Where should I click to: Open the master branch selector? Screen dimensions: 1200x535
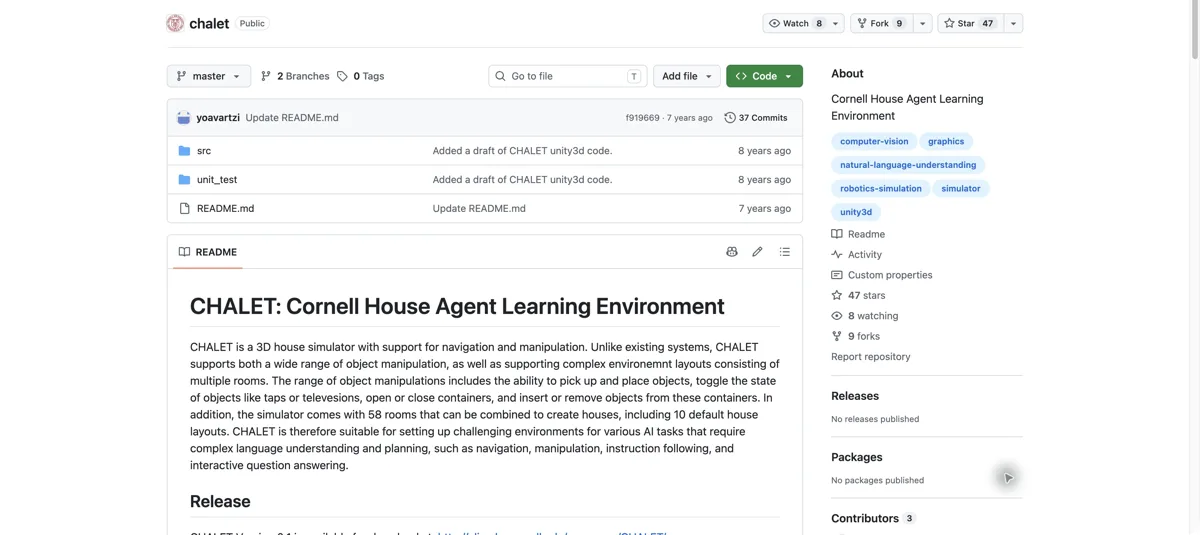[209, 76]
